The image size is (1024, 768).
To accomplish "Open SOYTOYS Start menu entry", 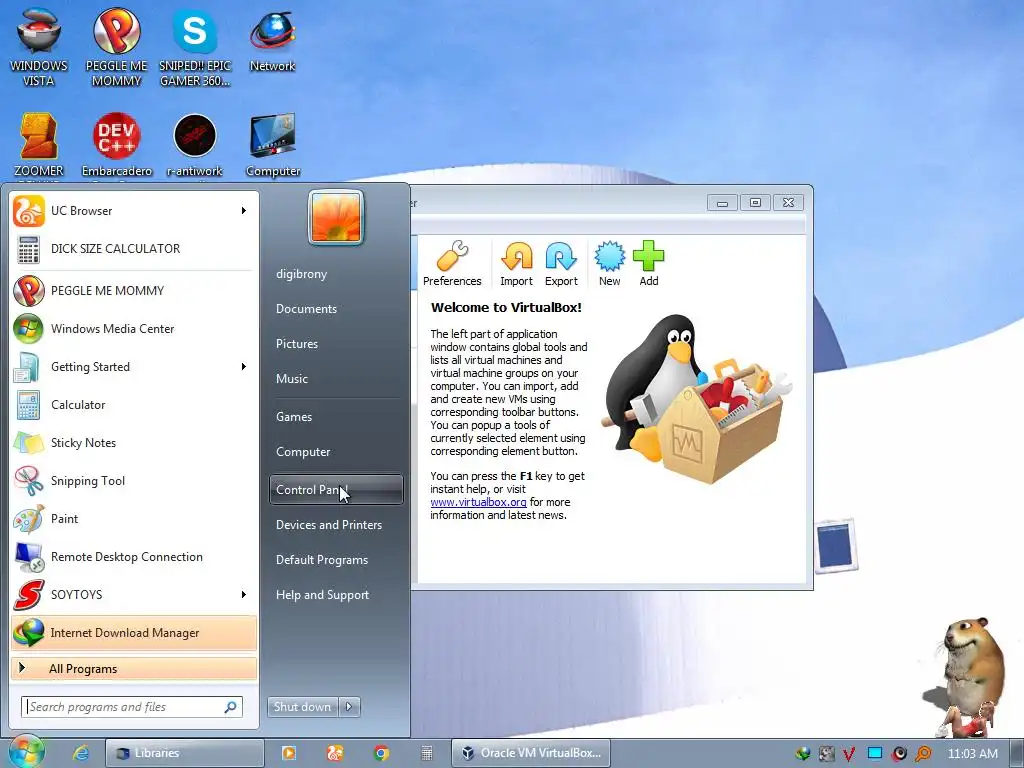I will pyautogui.click(x=134, y=595).
